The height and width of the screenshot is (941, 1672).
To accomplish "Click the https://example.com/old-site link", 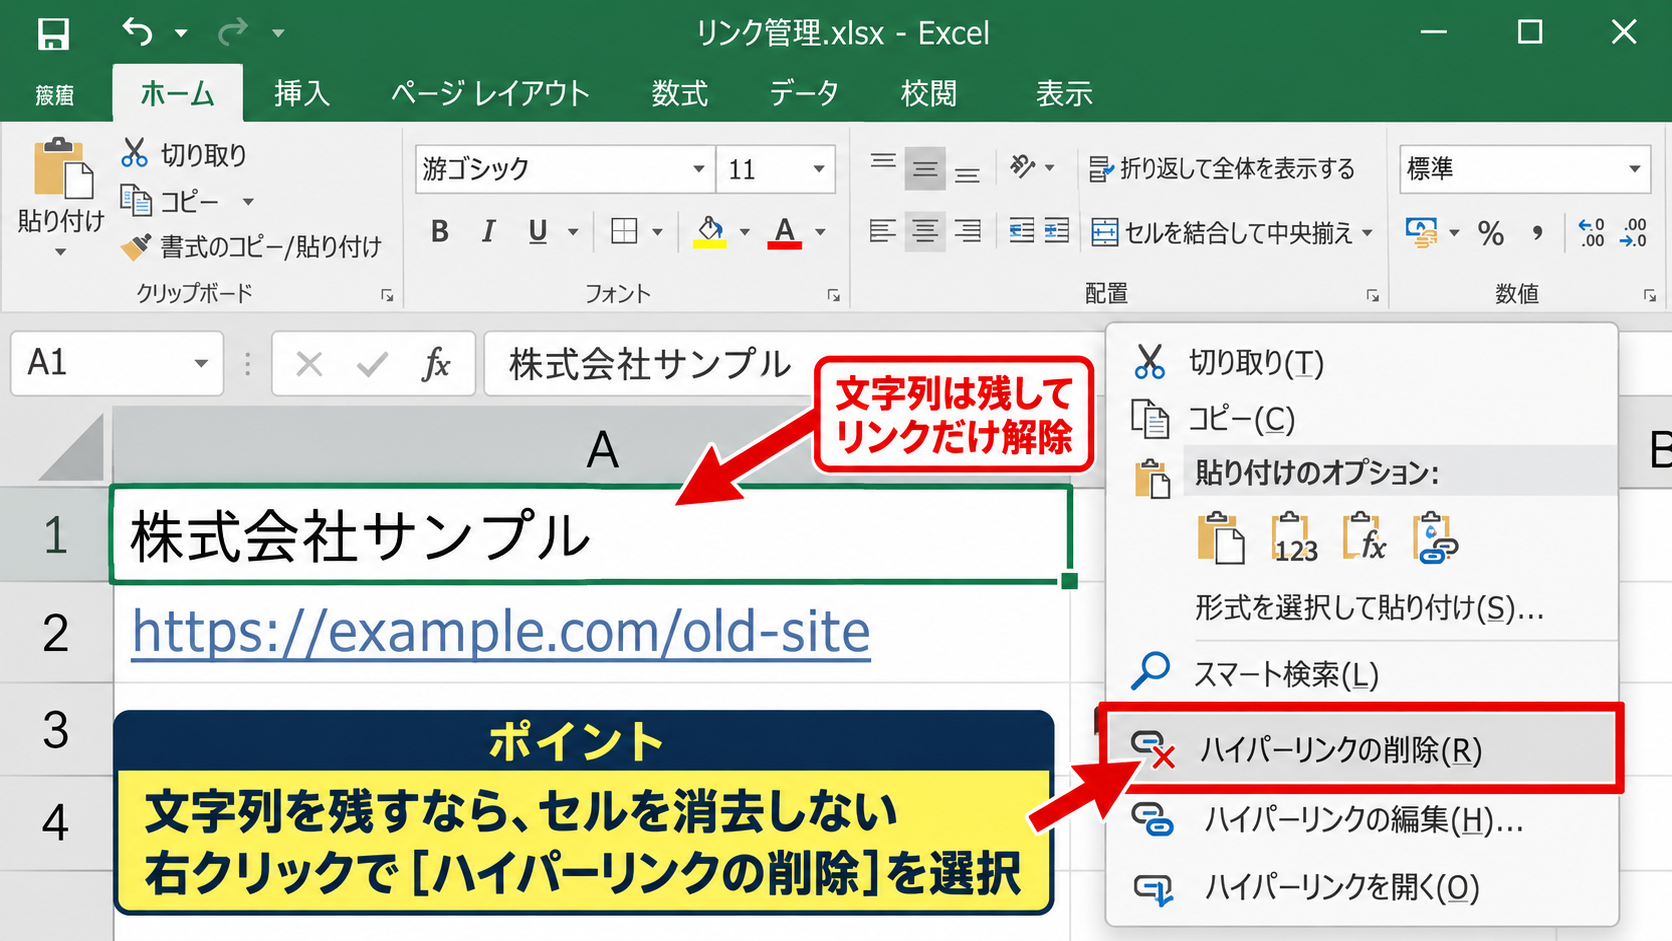I will (501, 632).
